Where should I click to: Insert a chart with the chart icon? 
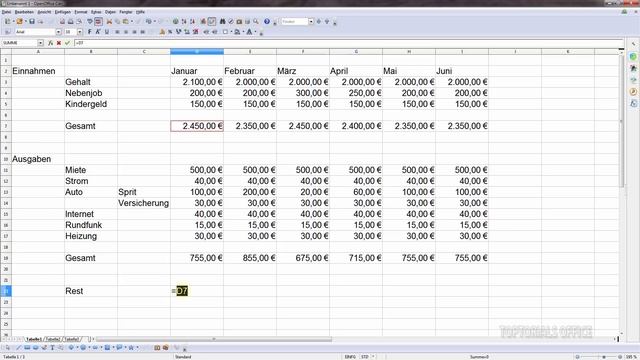203,21
